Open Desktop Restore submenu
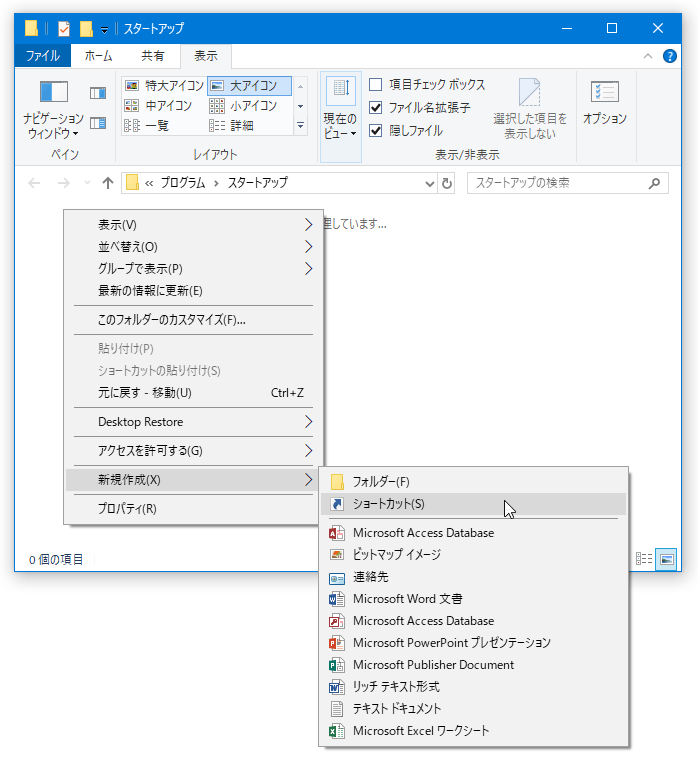This screenshot has height=758, width=698. [193, 422]
